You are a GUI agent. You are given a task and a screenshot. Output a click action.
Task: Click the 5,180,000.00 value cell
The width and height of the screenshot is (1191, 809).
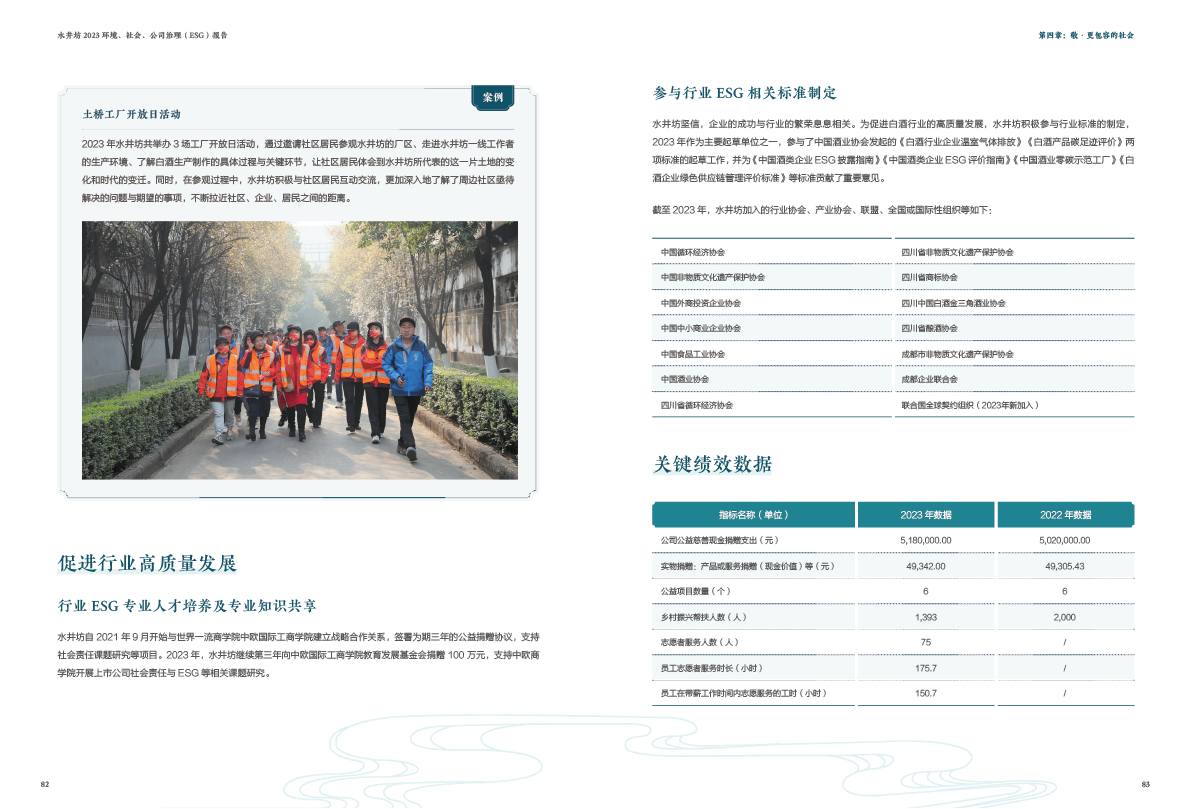(x=926, y=540)
